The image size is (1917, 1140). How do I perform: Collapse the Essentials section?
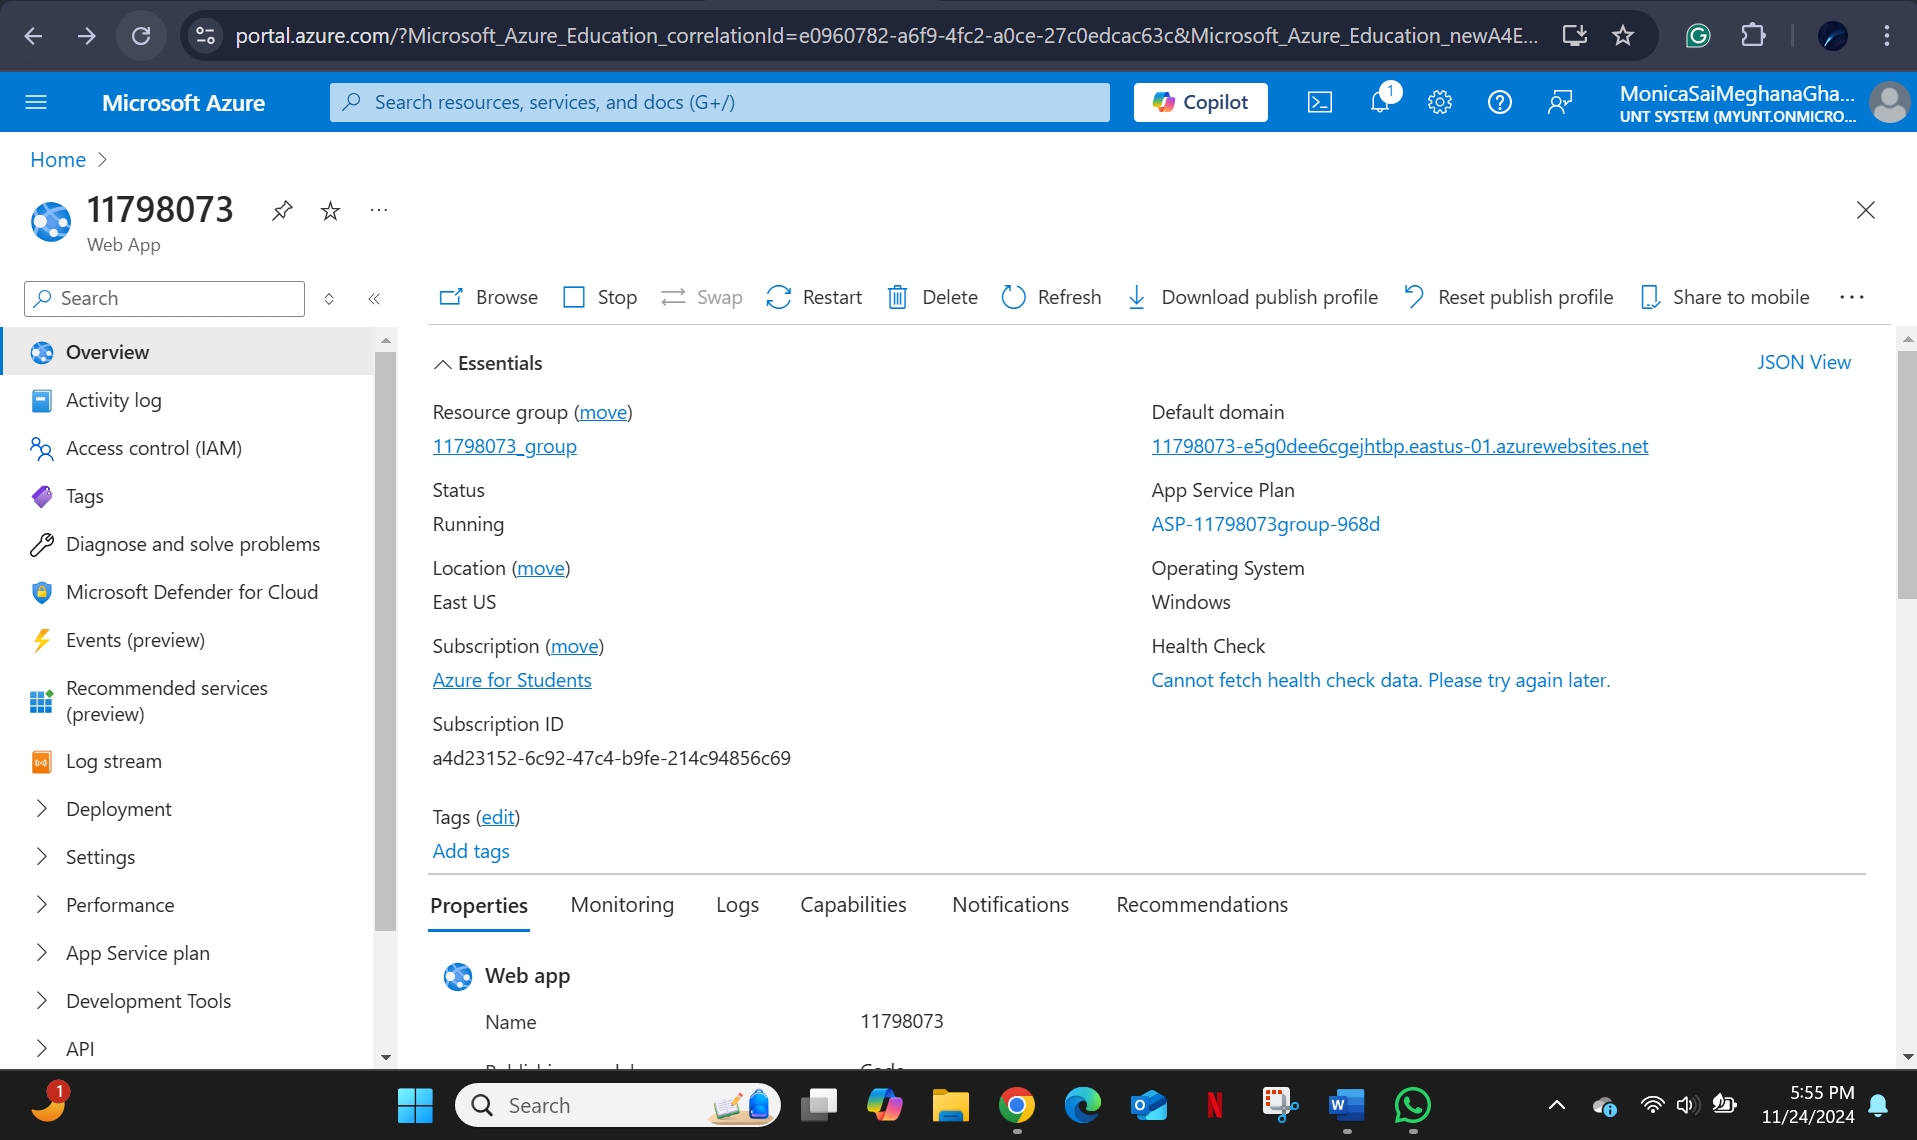coord(488,363)
